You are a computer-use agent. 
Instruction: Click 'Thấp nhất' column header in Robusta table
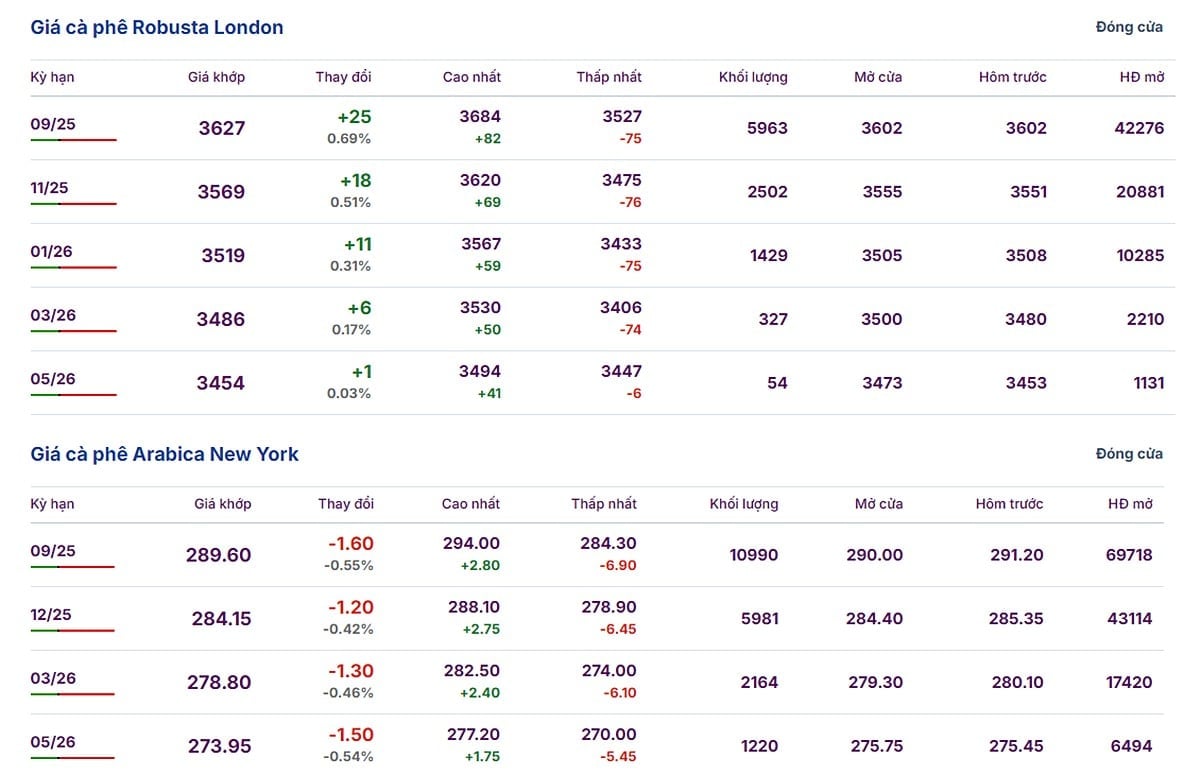pos(609,77)
